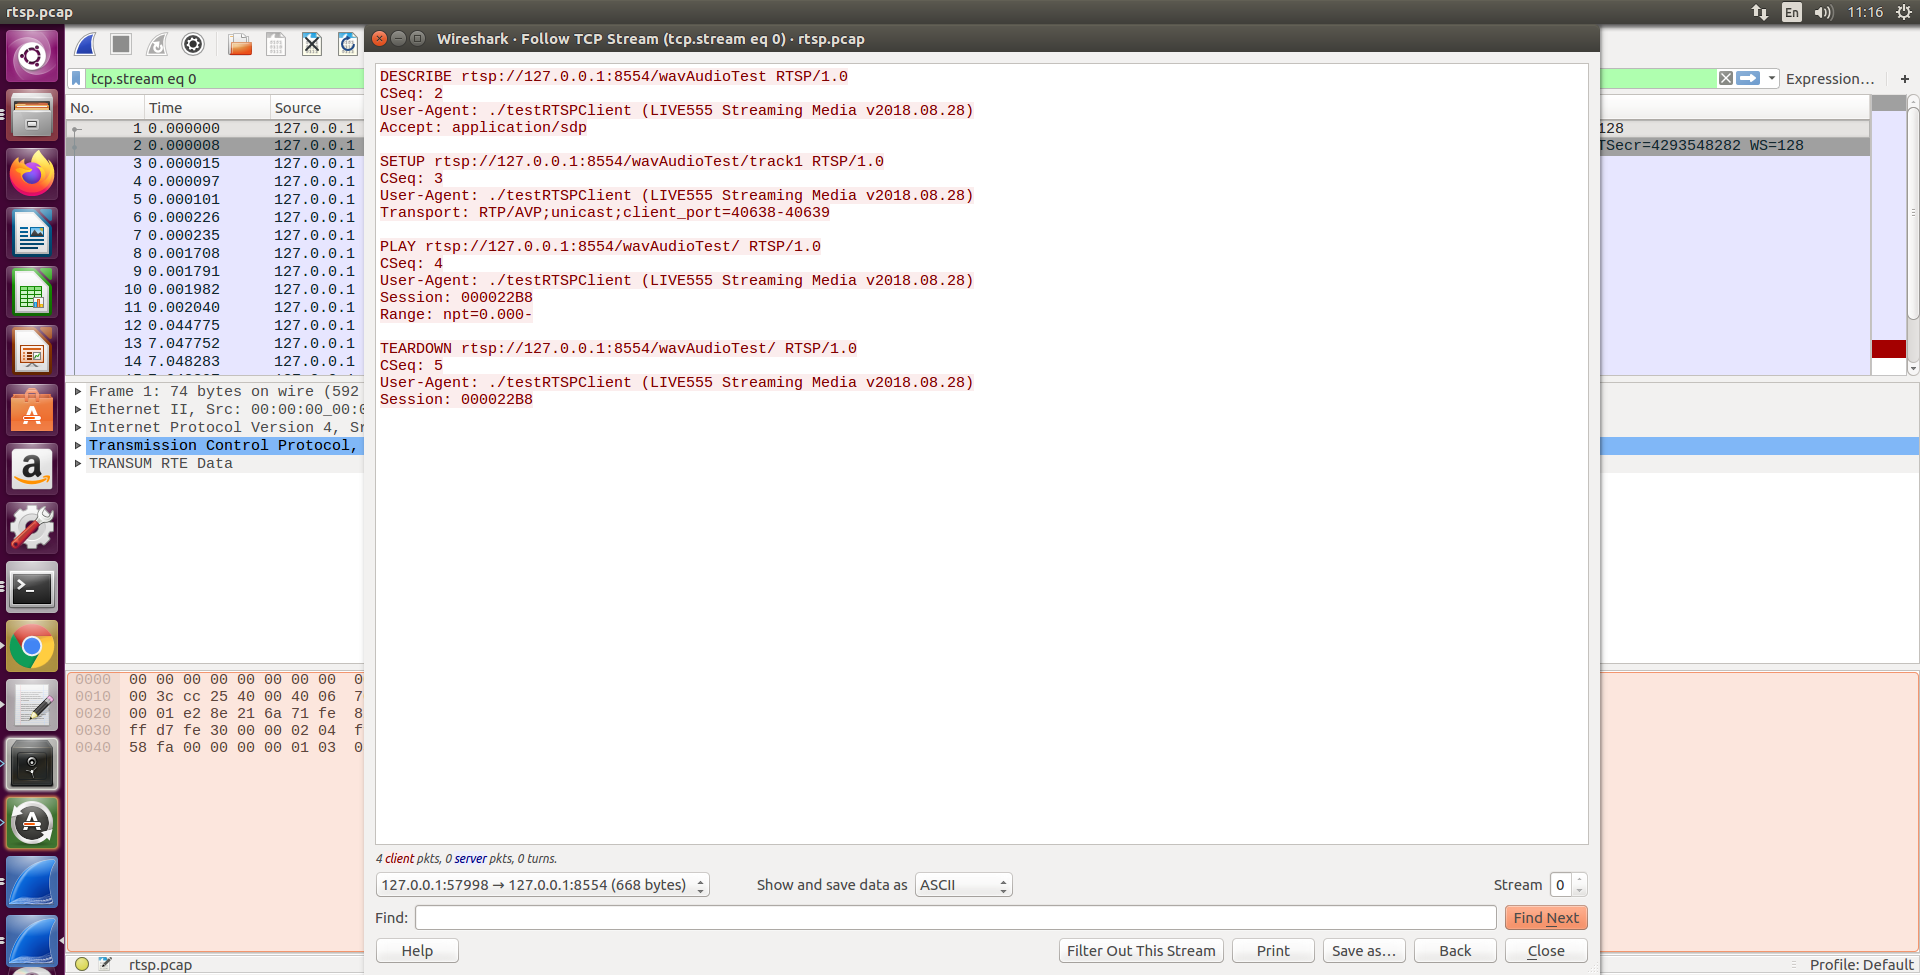Open the display filter history dropdown arrow
The height and width of the screenshot is (975, 1920).
coord(1772,78)
